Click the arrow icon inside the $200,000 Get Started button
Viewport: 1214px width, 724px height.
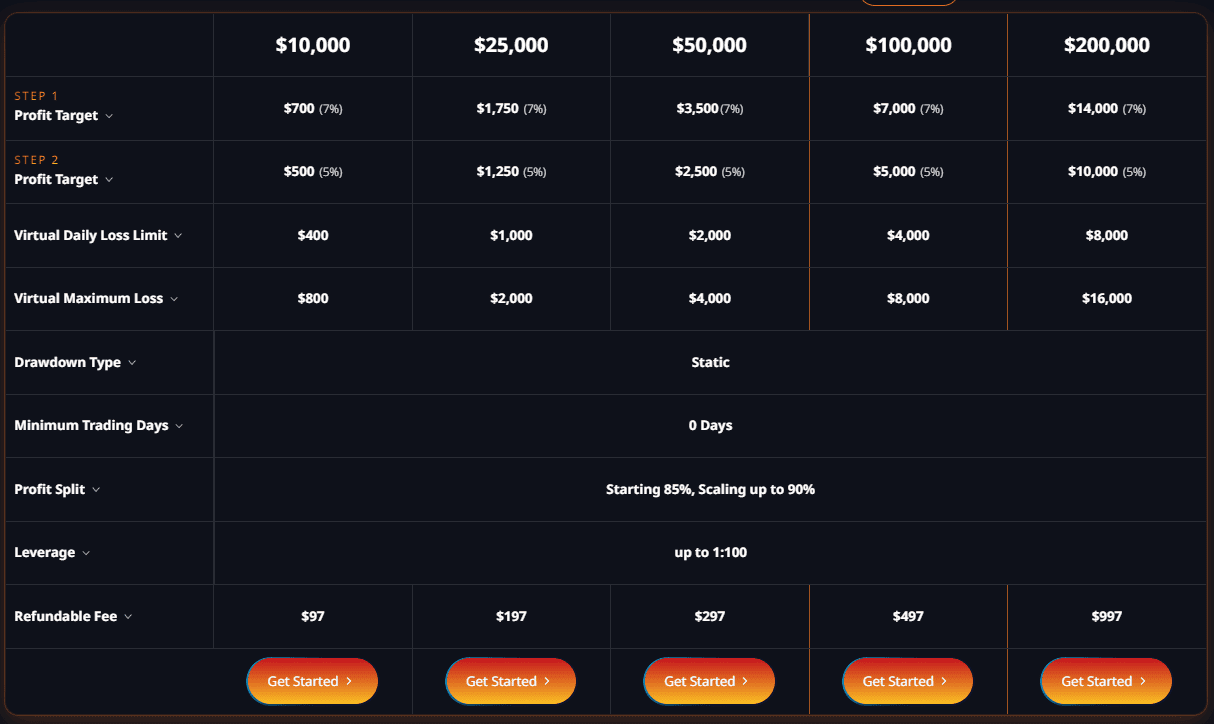[1145, 681]
